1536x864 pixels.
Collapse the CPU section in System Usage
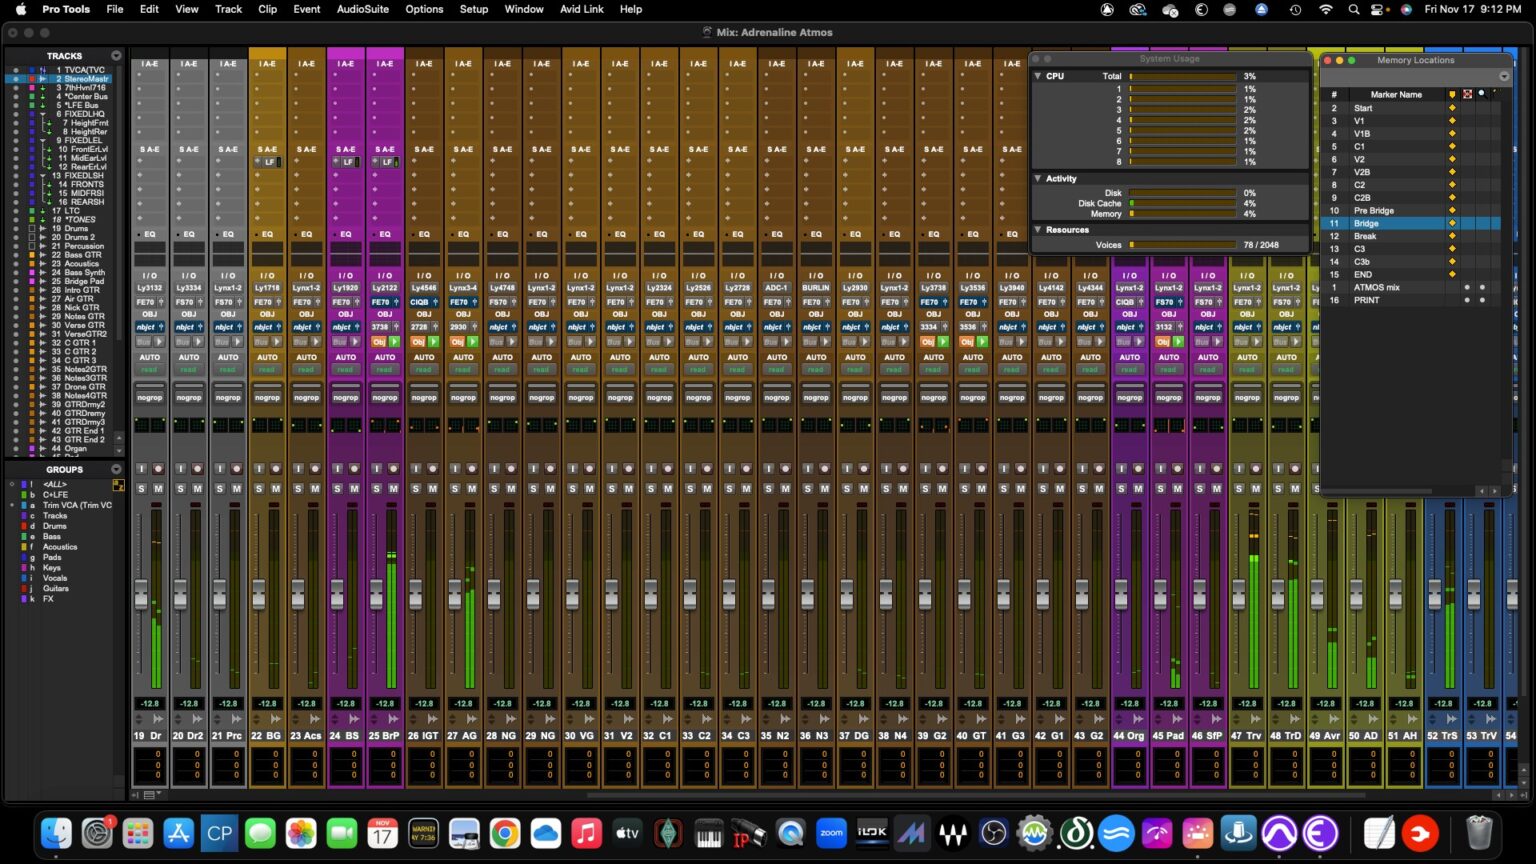[1038, 76]
